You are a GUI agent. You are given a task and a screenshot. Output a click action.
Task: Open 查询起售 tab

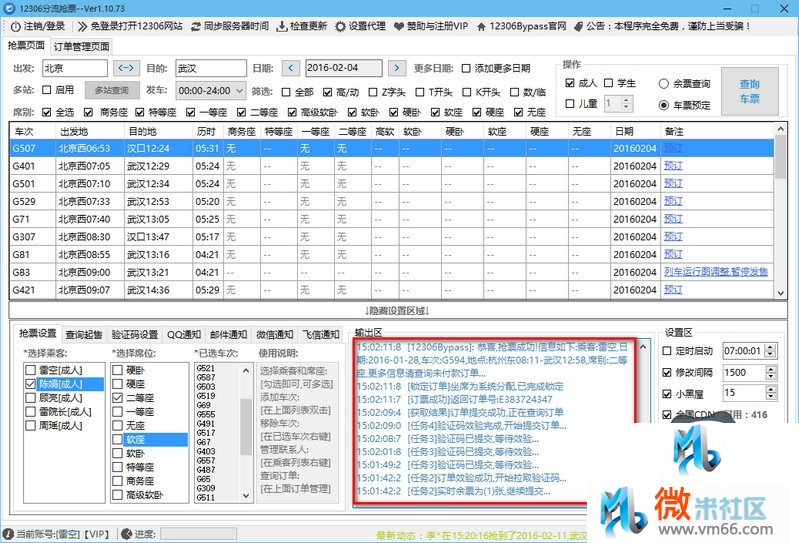tap(84, 334)
